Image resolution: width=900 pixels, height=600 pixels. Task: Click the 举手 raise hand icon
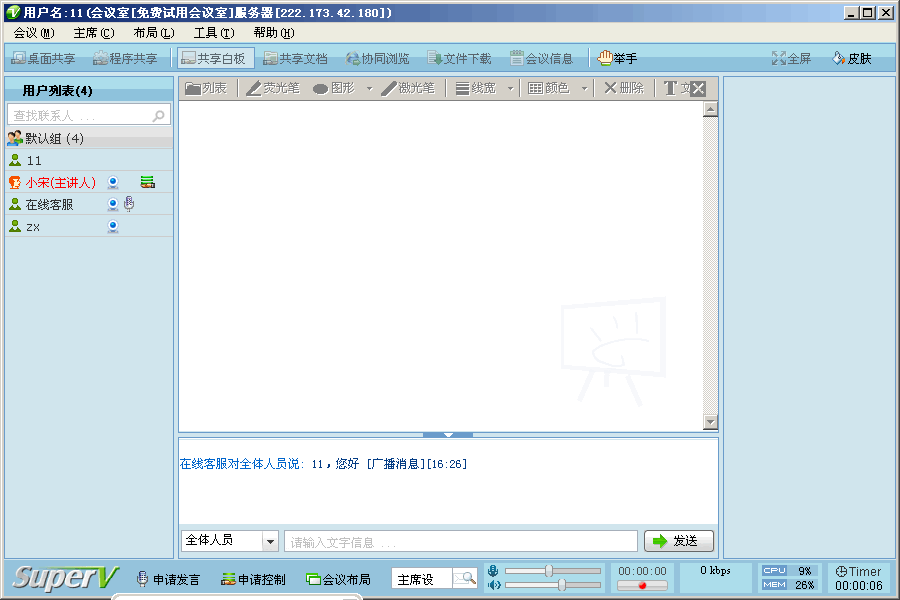(605, 59)
